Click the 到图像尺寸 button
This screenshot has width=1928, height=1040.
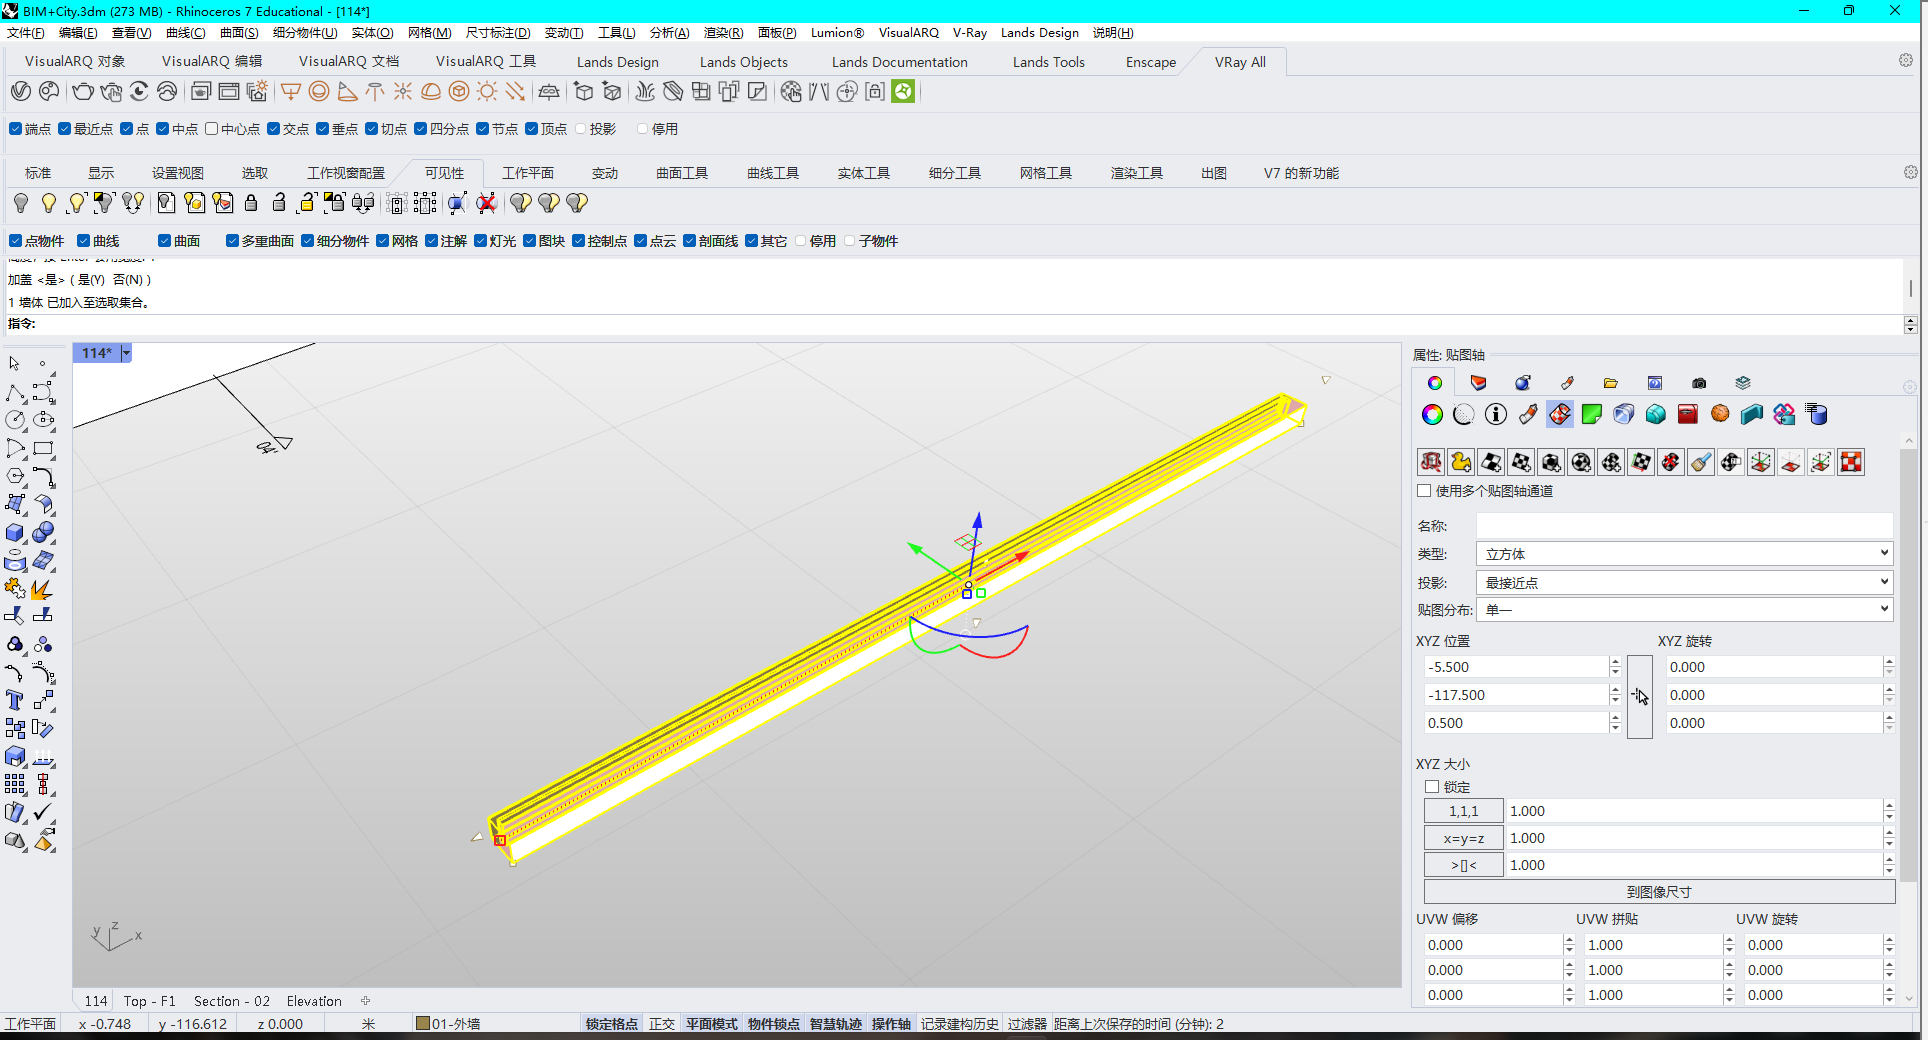click(x=1659, y=892)
